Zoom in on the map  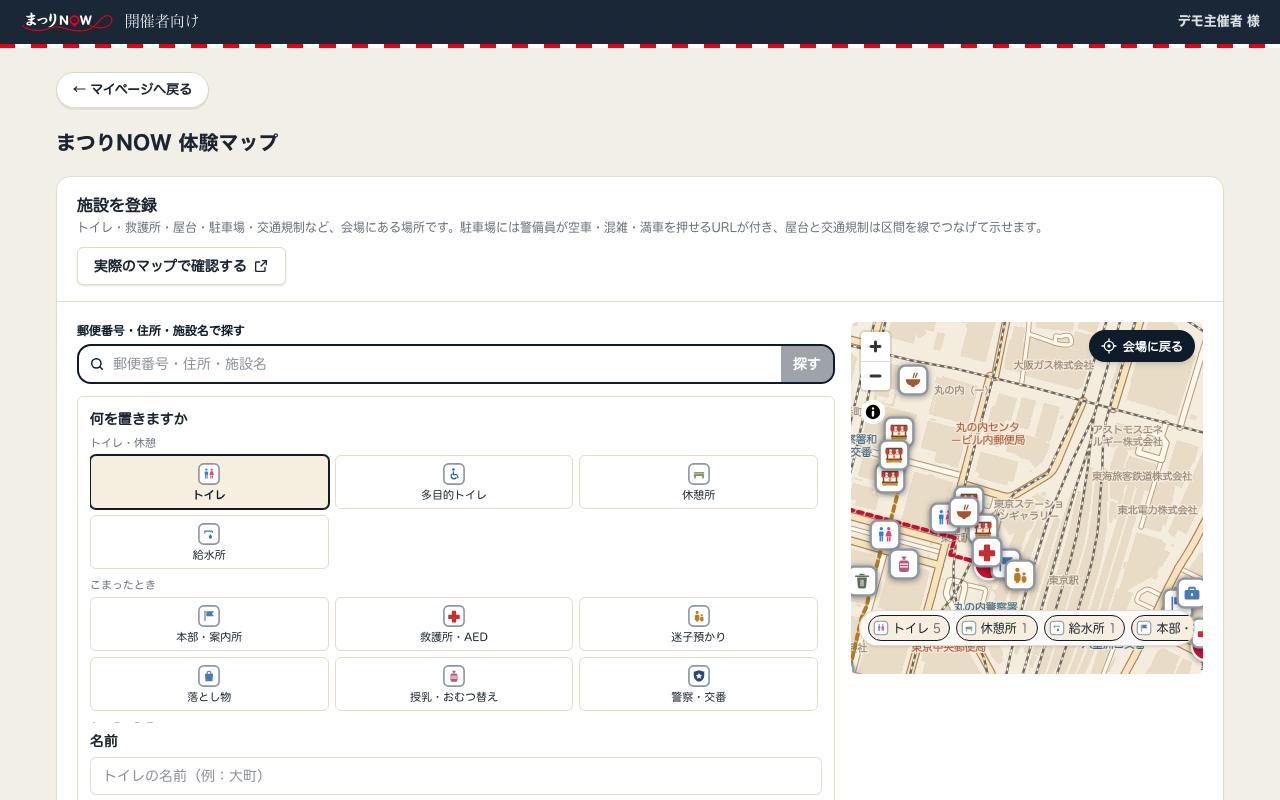[875, 346]
